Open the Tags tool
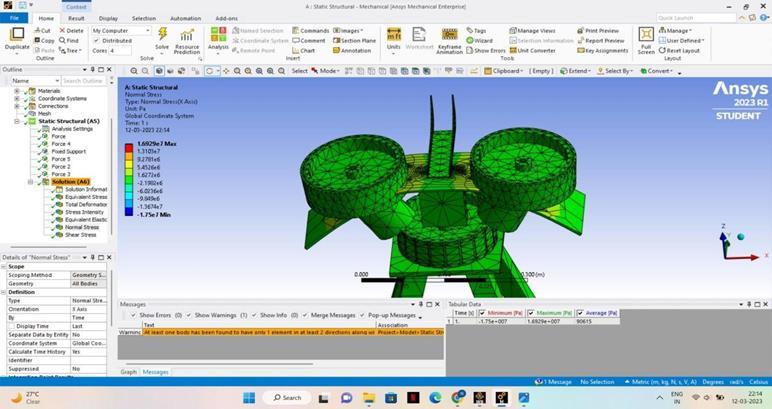772x409 pixels. 476,31
